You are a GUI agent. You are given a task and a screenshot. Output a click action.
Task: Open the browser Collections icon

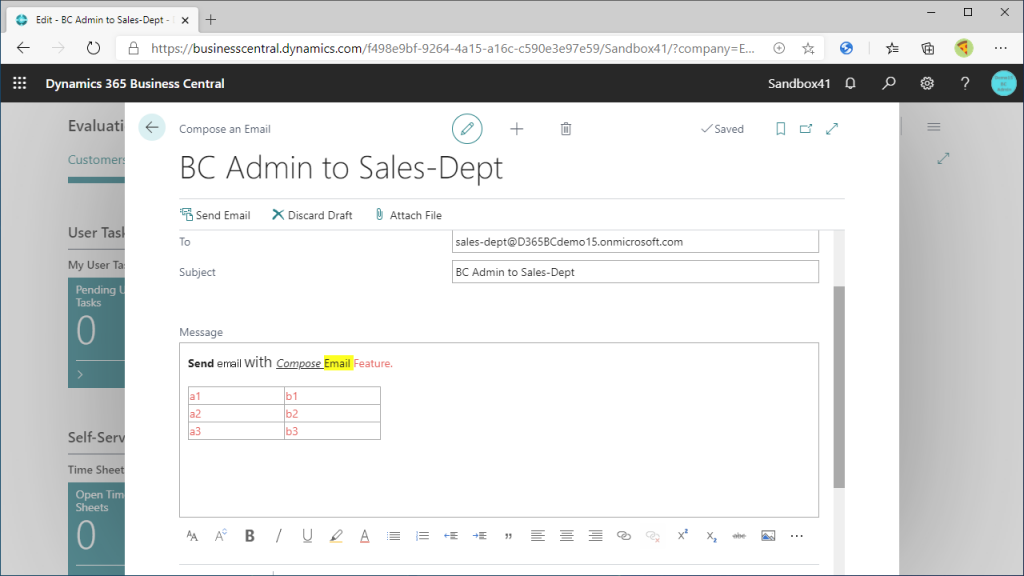(927, 48)
